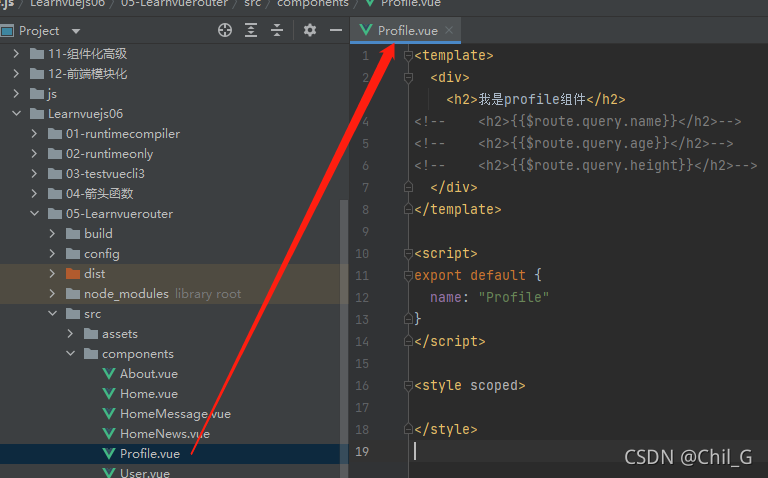Click the Profile.vue breadcrumb segment
Viewport: 768px width, 478px height.
(410, 3)
